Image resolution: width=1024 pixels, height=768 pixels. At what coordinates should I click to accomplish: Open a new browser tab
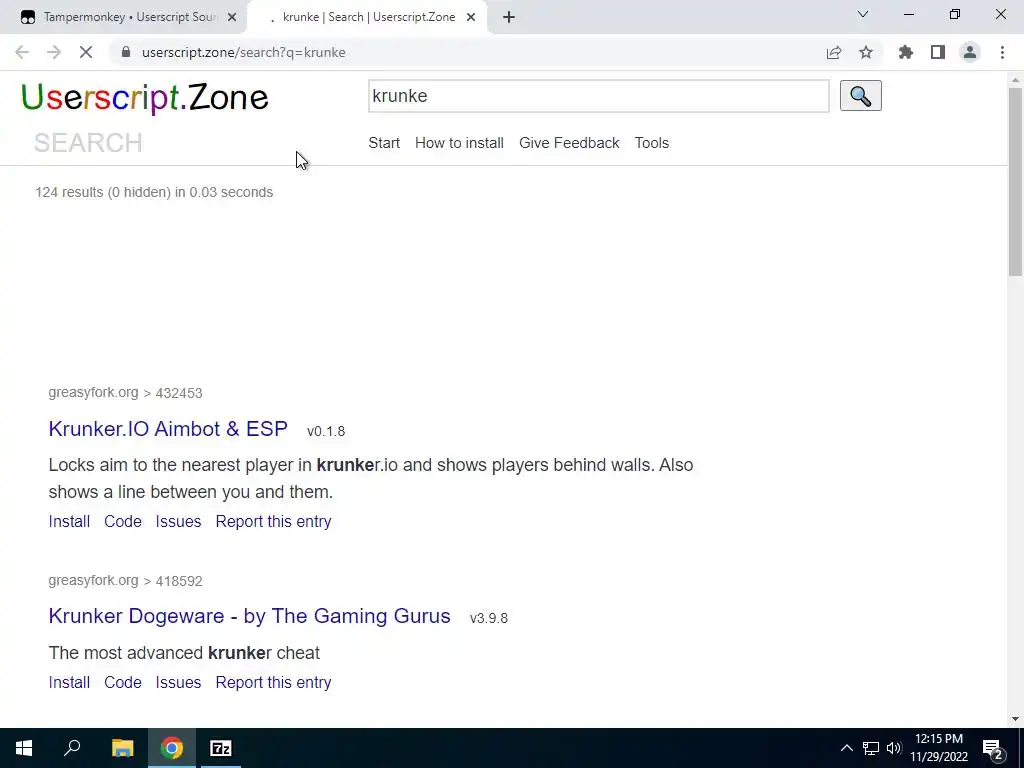pyautogui.click(x=509, y=17)
